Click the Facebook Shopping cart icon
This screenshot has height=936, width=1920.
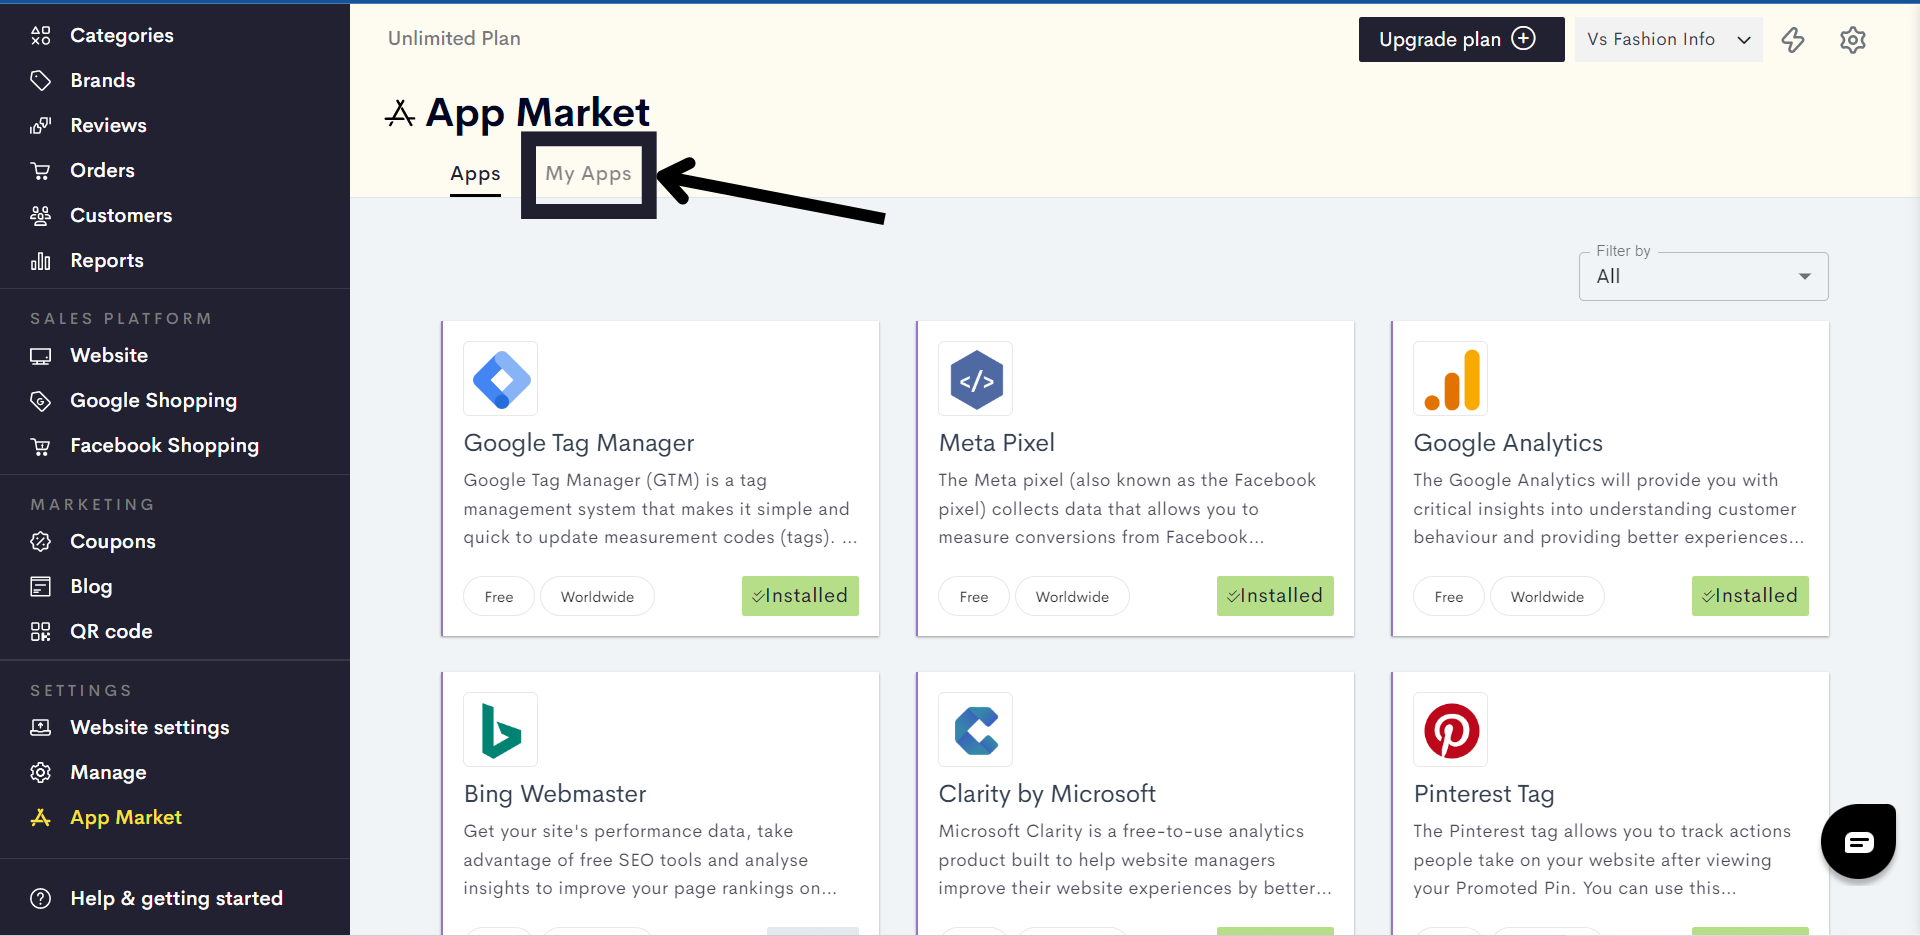click(x=40, y=446)
